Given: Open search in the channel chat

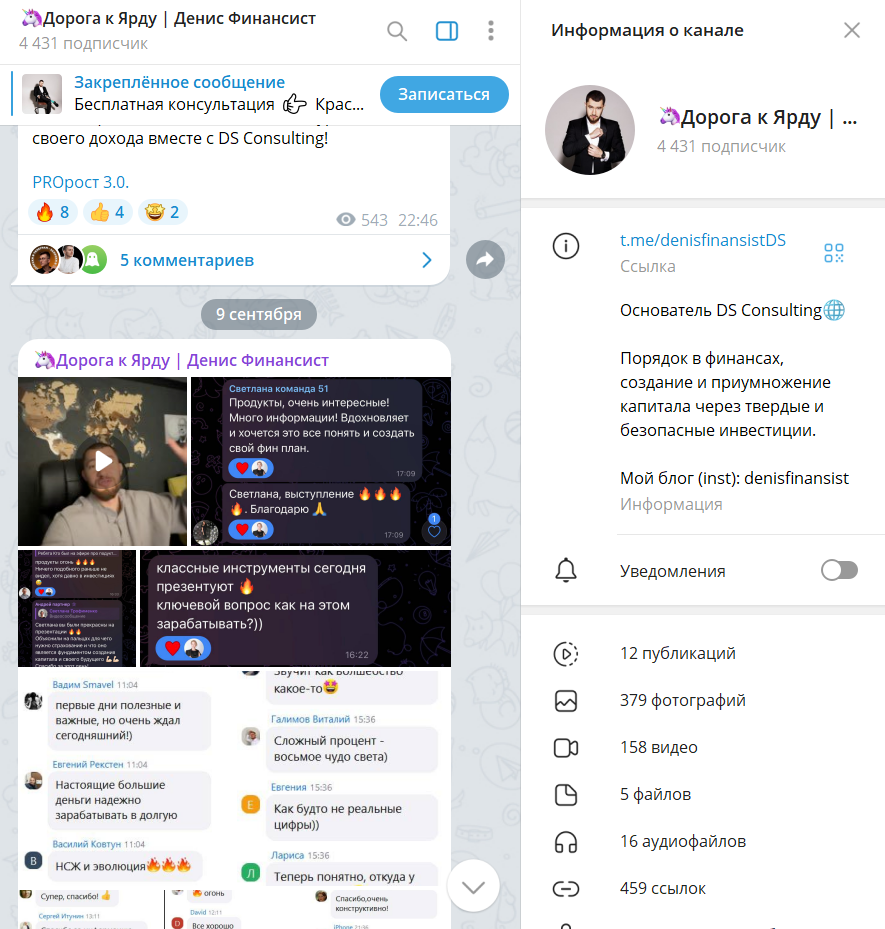Looking at the screenshot, I should coord(397,31).
